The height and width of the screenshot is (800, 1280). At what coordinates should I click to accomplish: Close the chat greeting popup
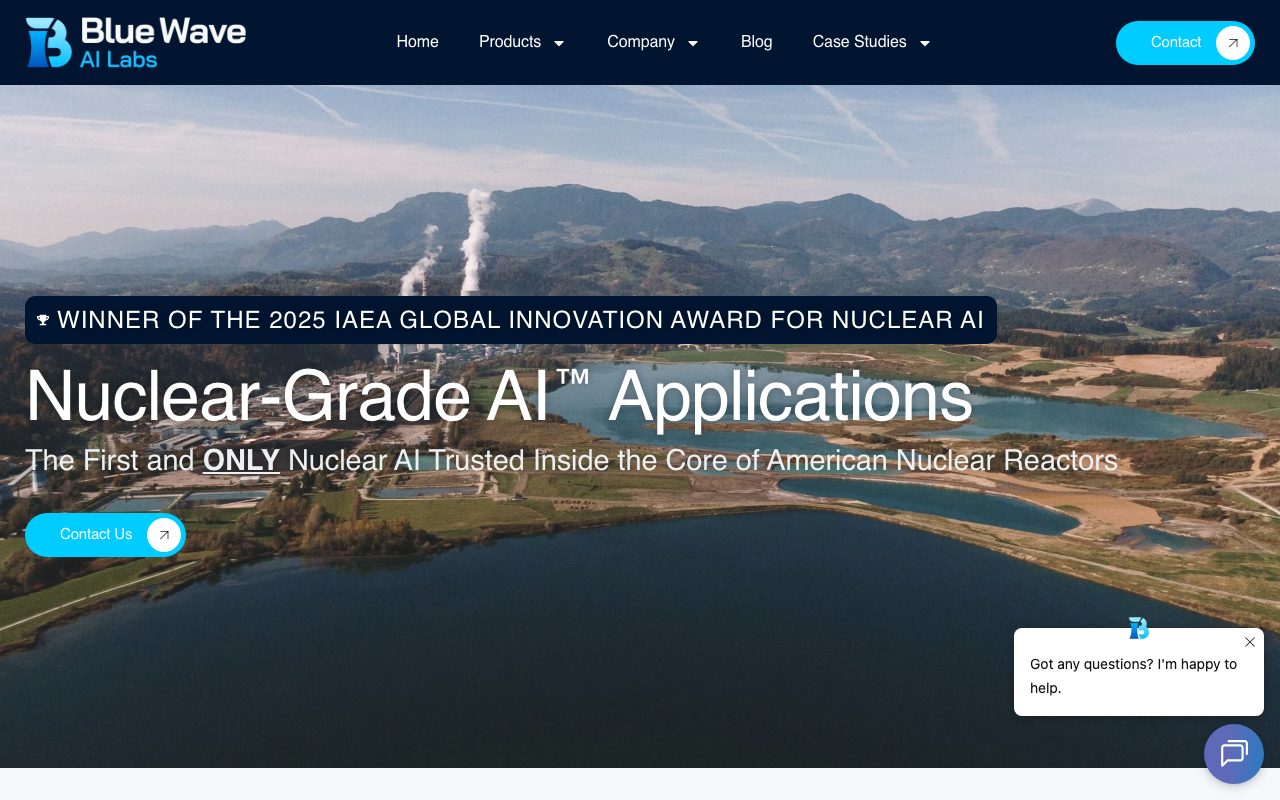coord(1249,642)
